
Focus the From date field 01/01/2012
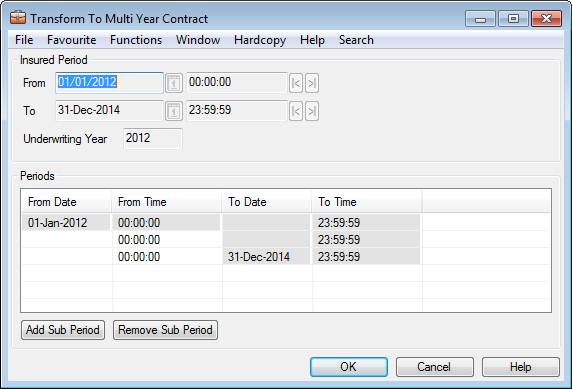(109, 83)
